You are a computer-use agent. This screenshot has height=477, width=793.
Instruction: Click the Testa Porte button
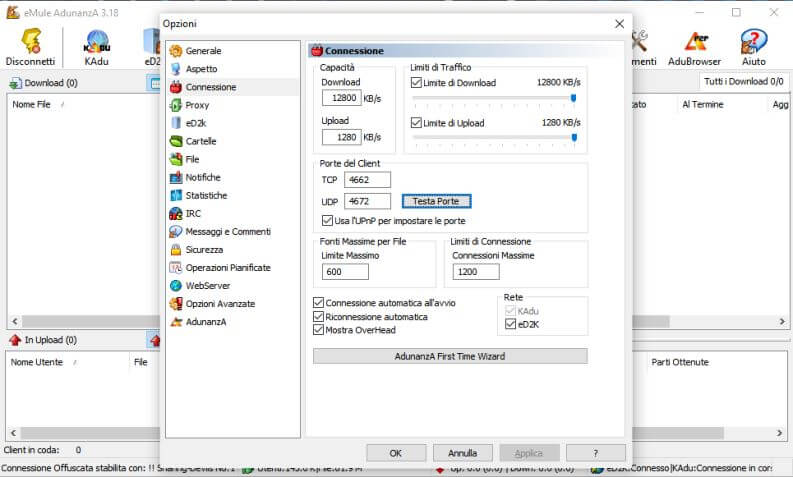click(x=436, y=201)
